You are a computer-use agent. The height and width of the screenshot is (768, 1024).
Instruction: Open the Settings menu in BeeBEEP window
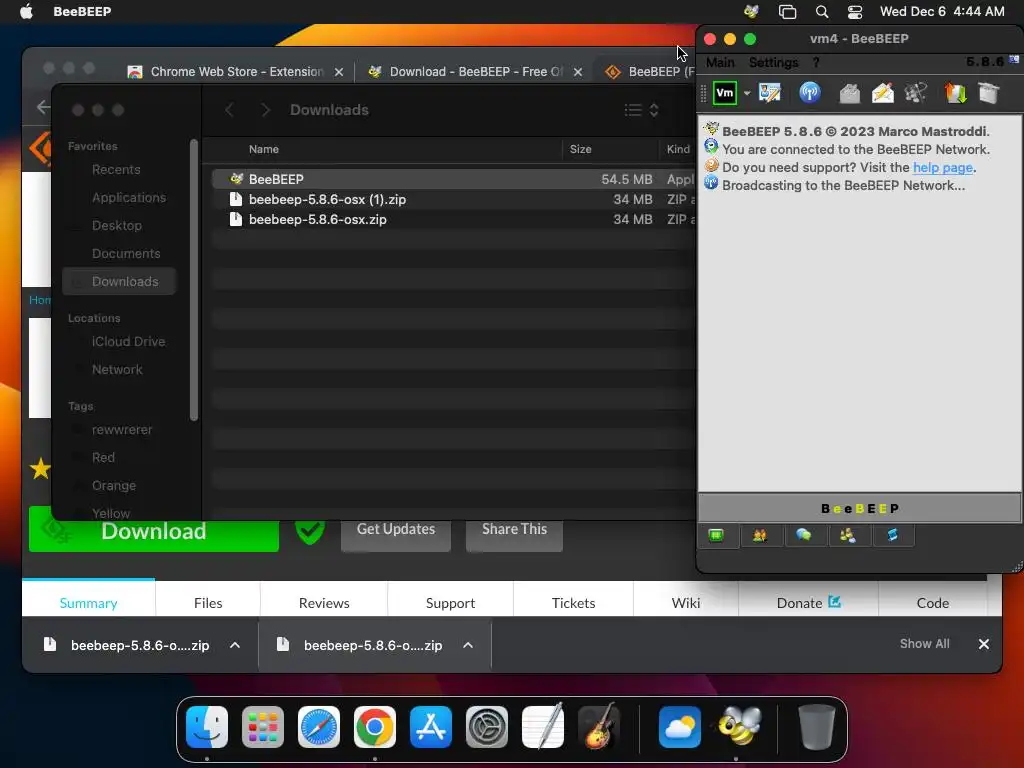(773, 63)
